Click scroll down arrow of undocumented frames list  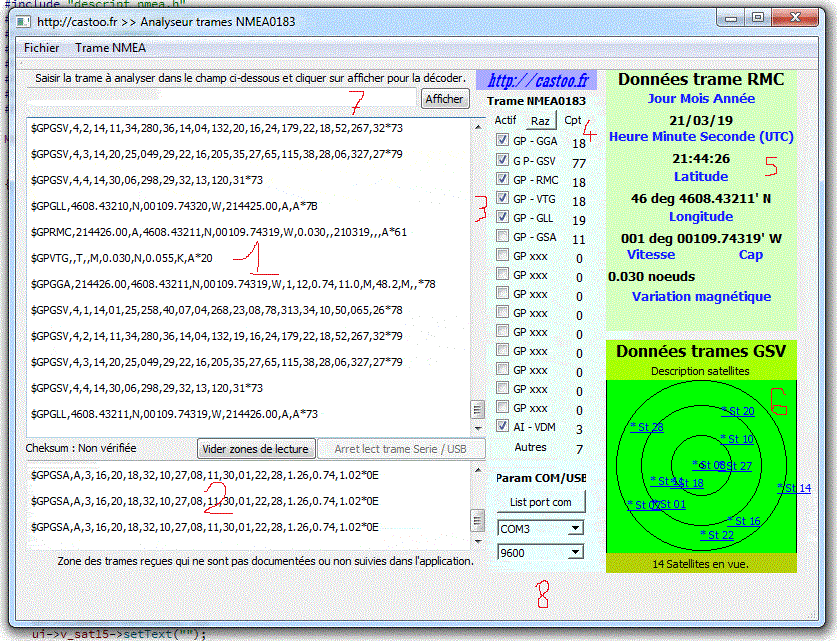pos(478,541)
